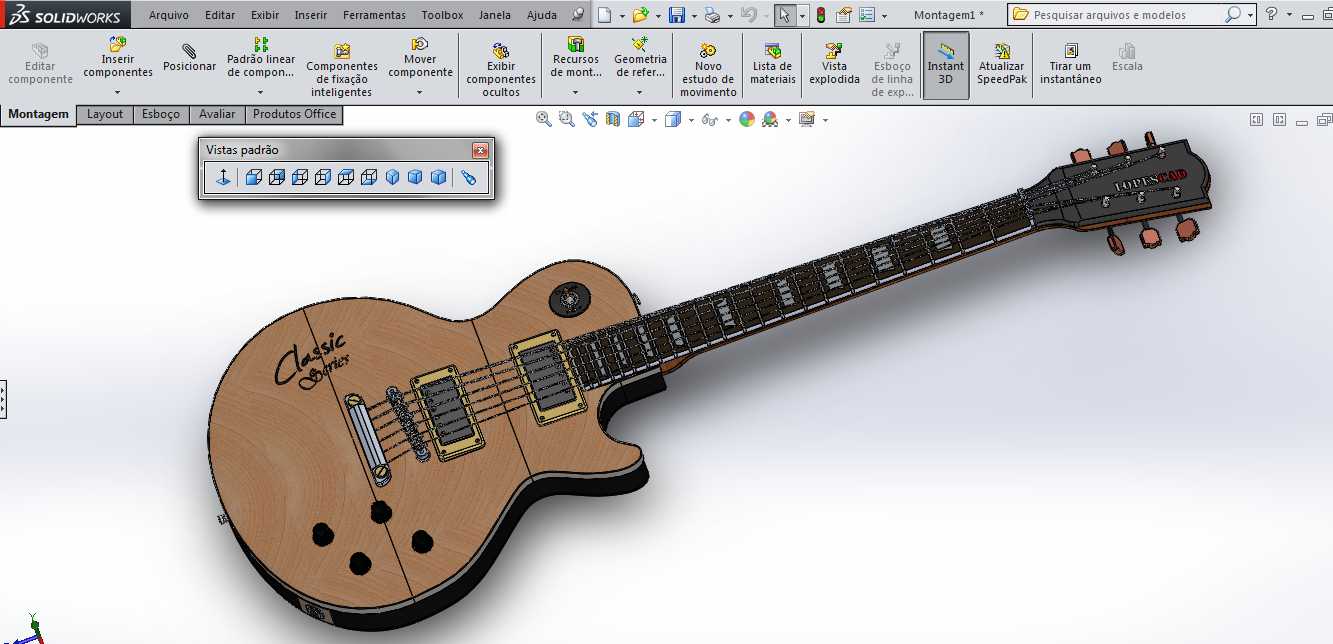Click the Padrão linear de componentes icon
This screenshot has width=1333, height=644.
[261, 44]
